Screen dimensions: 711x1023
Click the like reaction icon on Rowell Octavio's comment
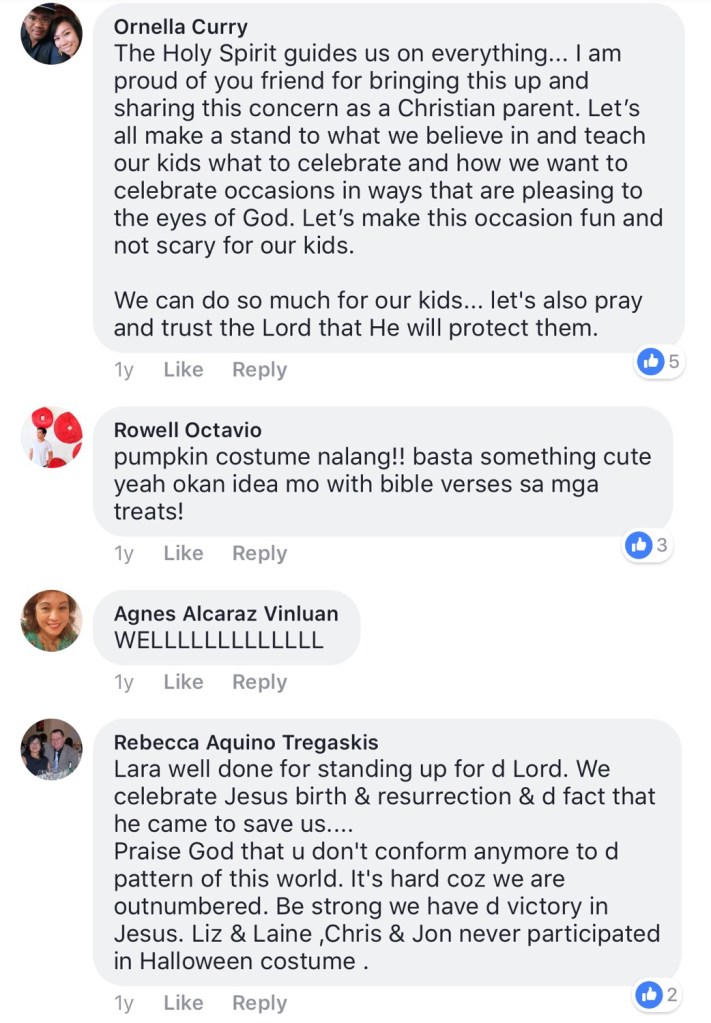638,545
